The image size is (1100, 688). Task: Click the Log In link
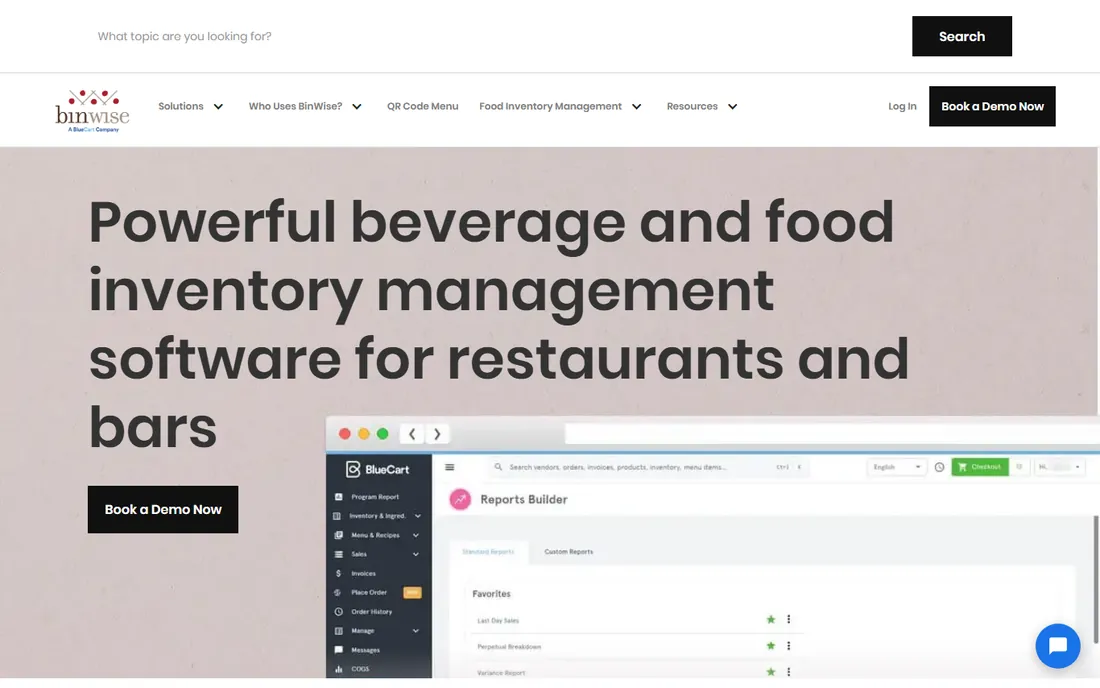[x=902, y=107]
